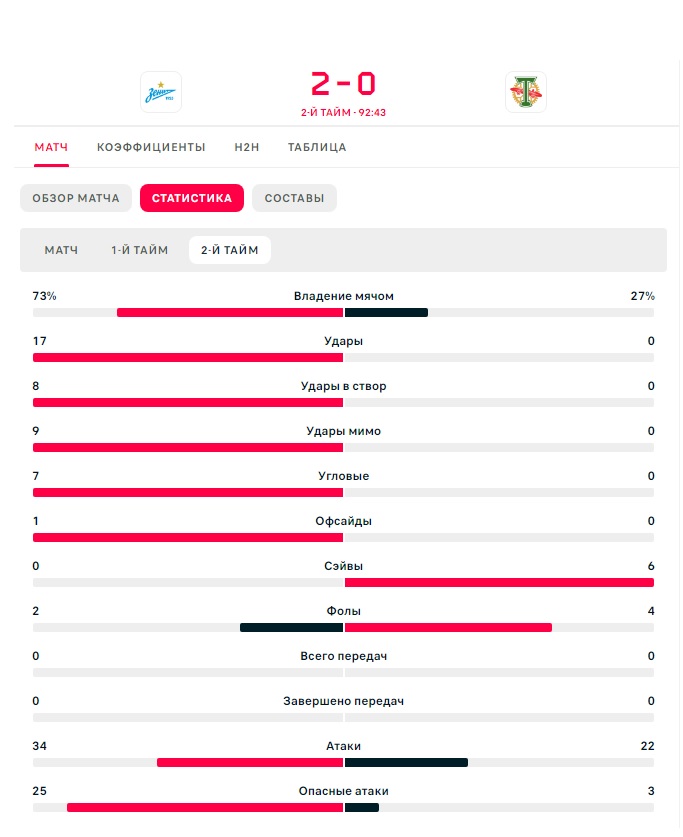Click the Удары stat label
The width and height of the screenshot is (683, 837).
pyautogui.click(x=344, y=341)
